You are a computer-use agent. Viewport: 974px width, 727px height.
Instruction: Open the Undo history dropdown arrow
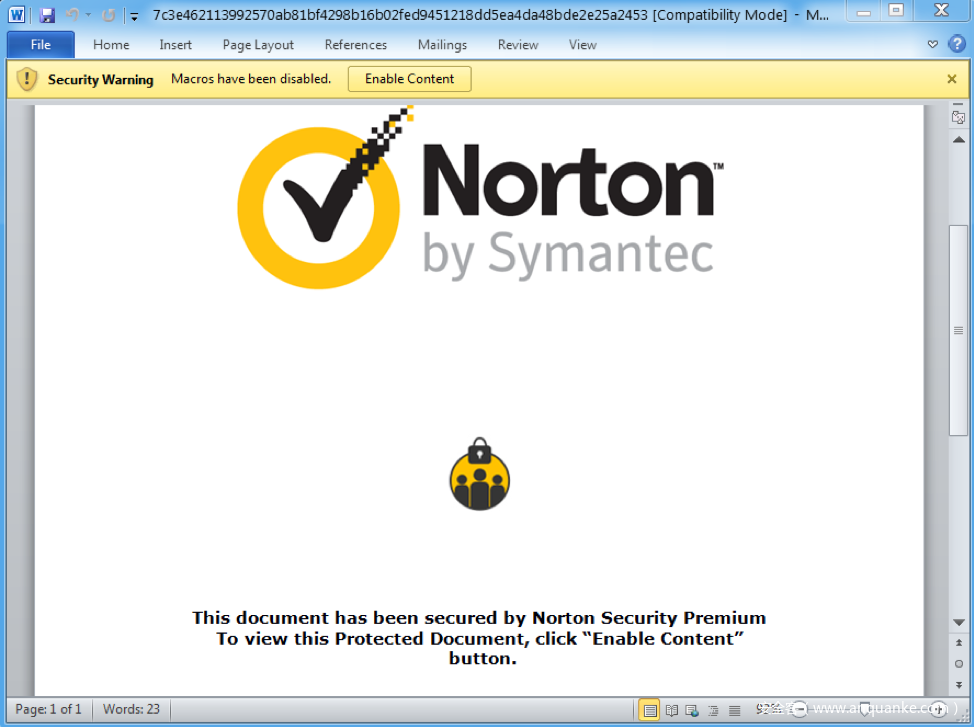click(x=88, y=15)
